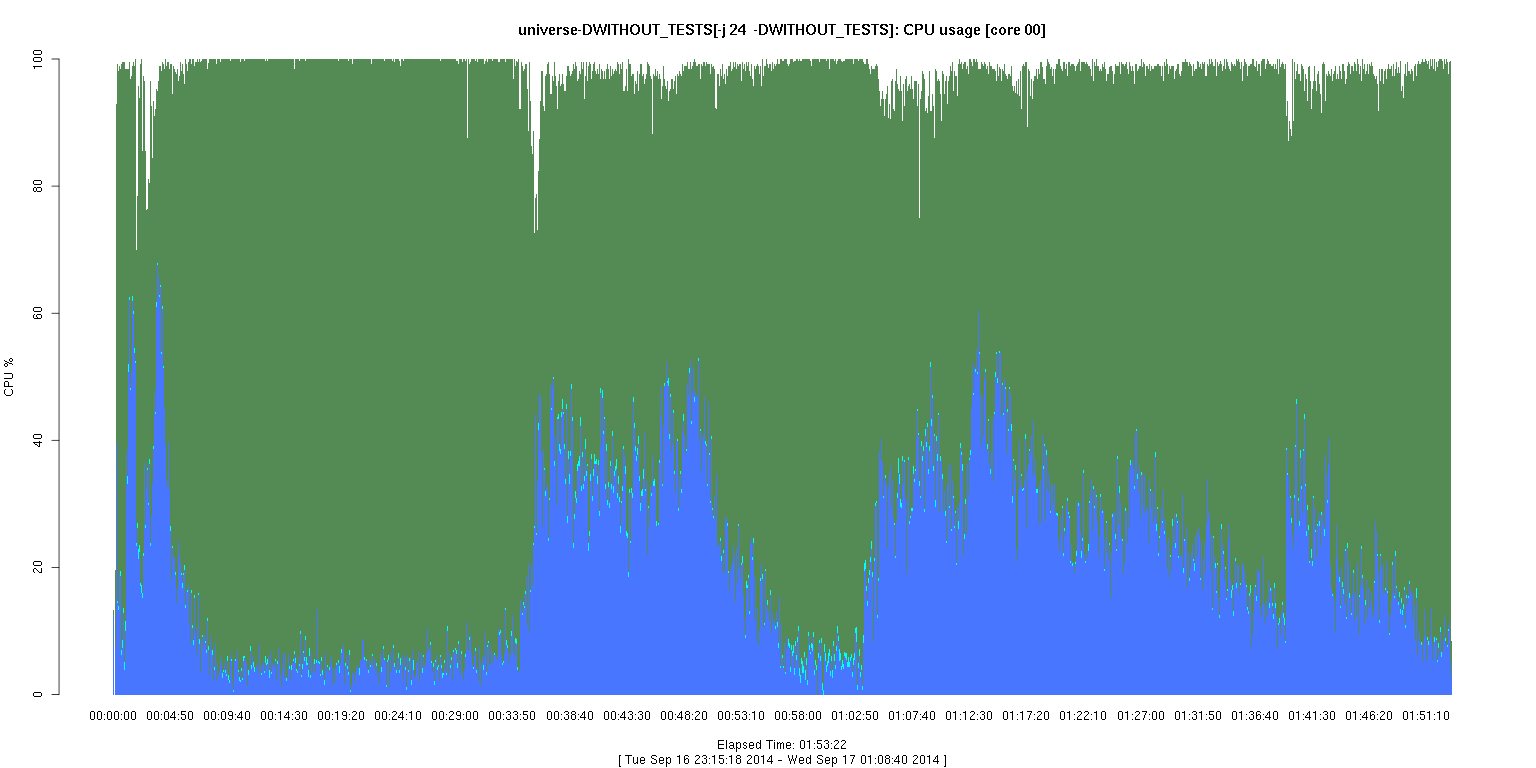Image resolution: width=1536 pixels, height=768 pixels.
Task: Click the y-axis value 100
Action: (x=39, y=59)
